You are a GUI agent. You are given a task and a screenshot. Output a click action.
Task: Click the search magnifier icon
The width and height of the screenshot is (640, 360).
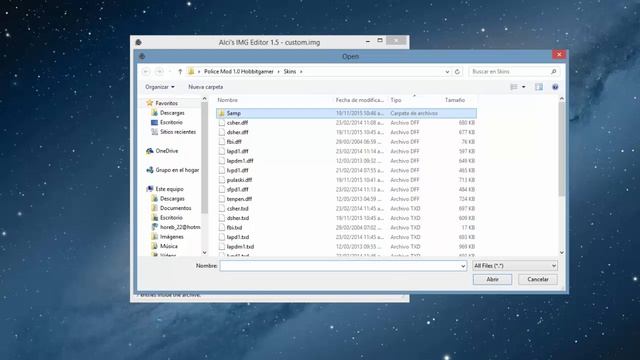pyautogui.click(x=553, y=71)
